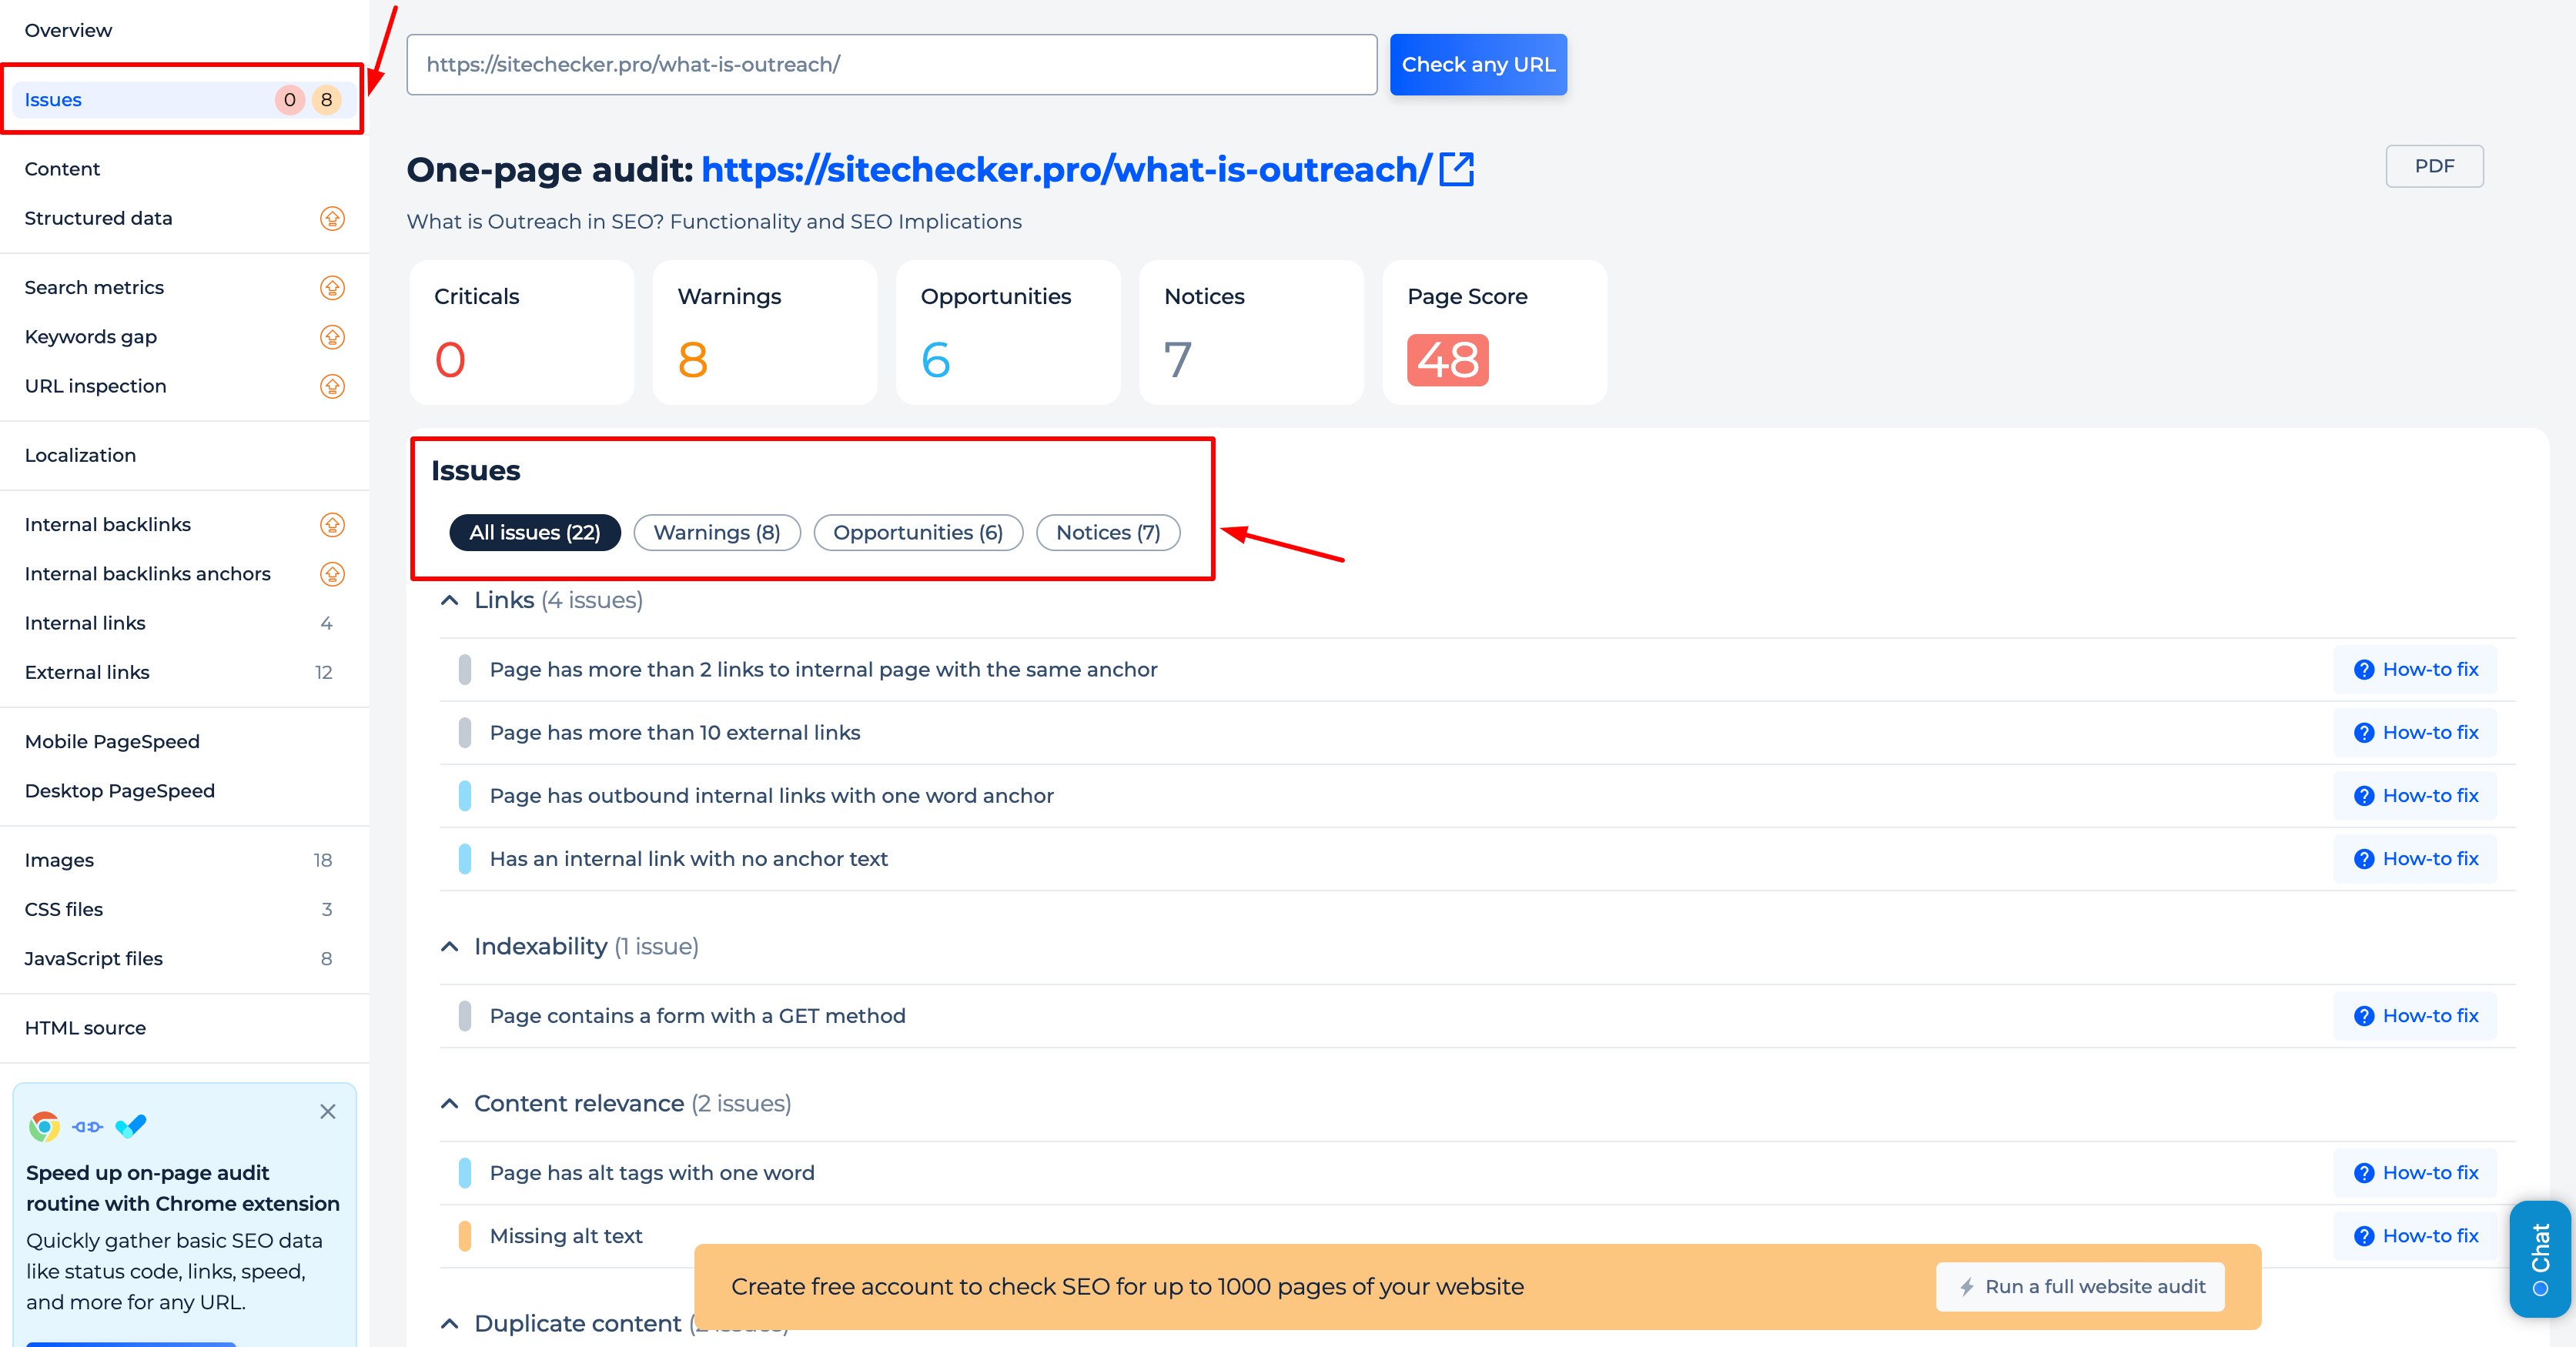Collapse the Duplicate content section
2576x1347 pixels.
click(x=450, y=1324)
